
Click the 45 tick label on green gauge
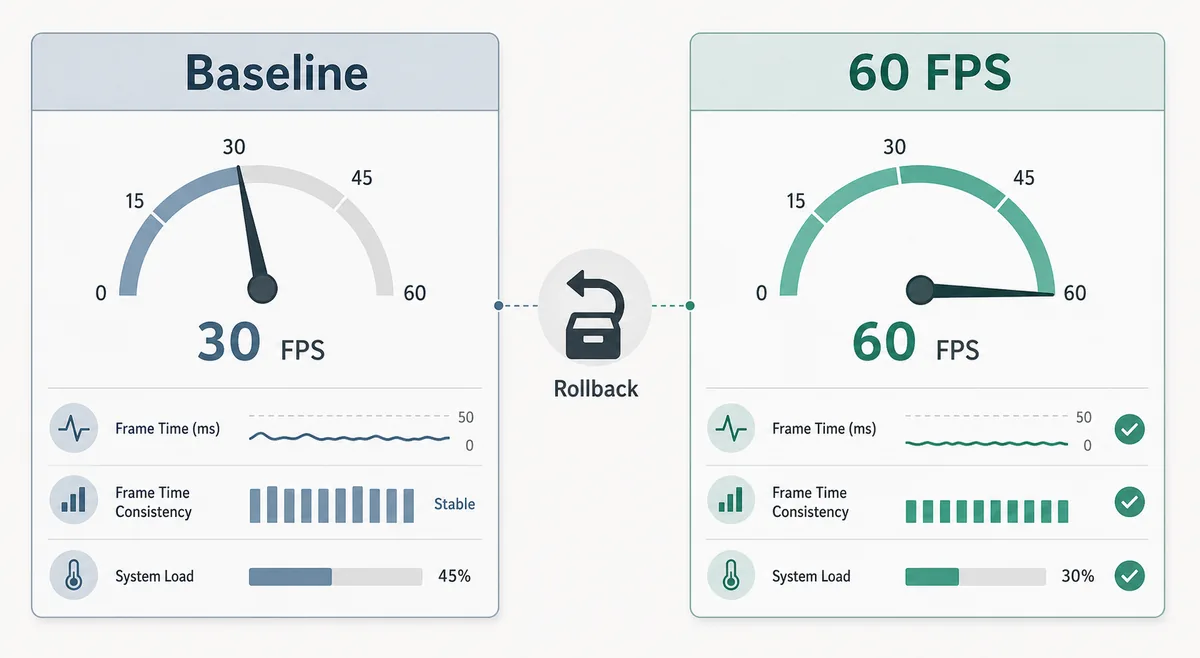tap(1023, 178)
